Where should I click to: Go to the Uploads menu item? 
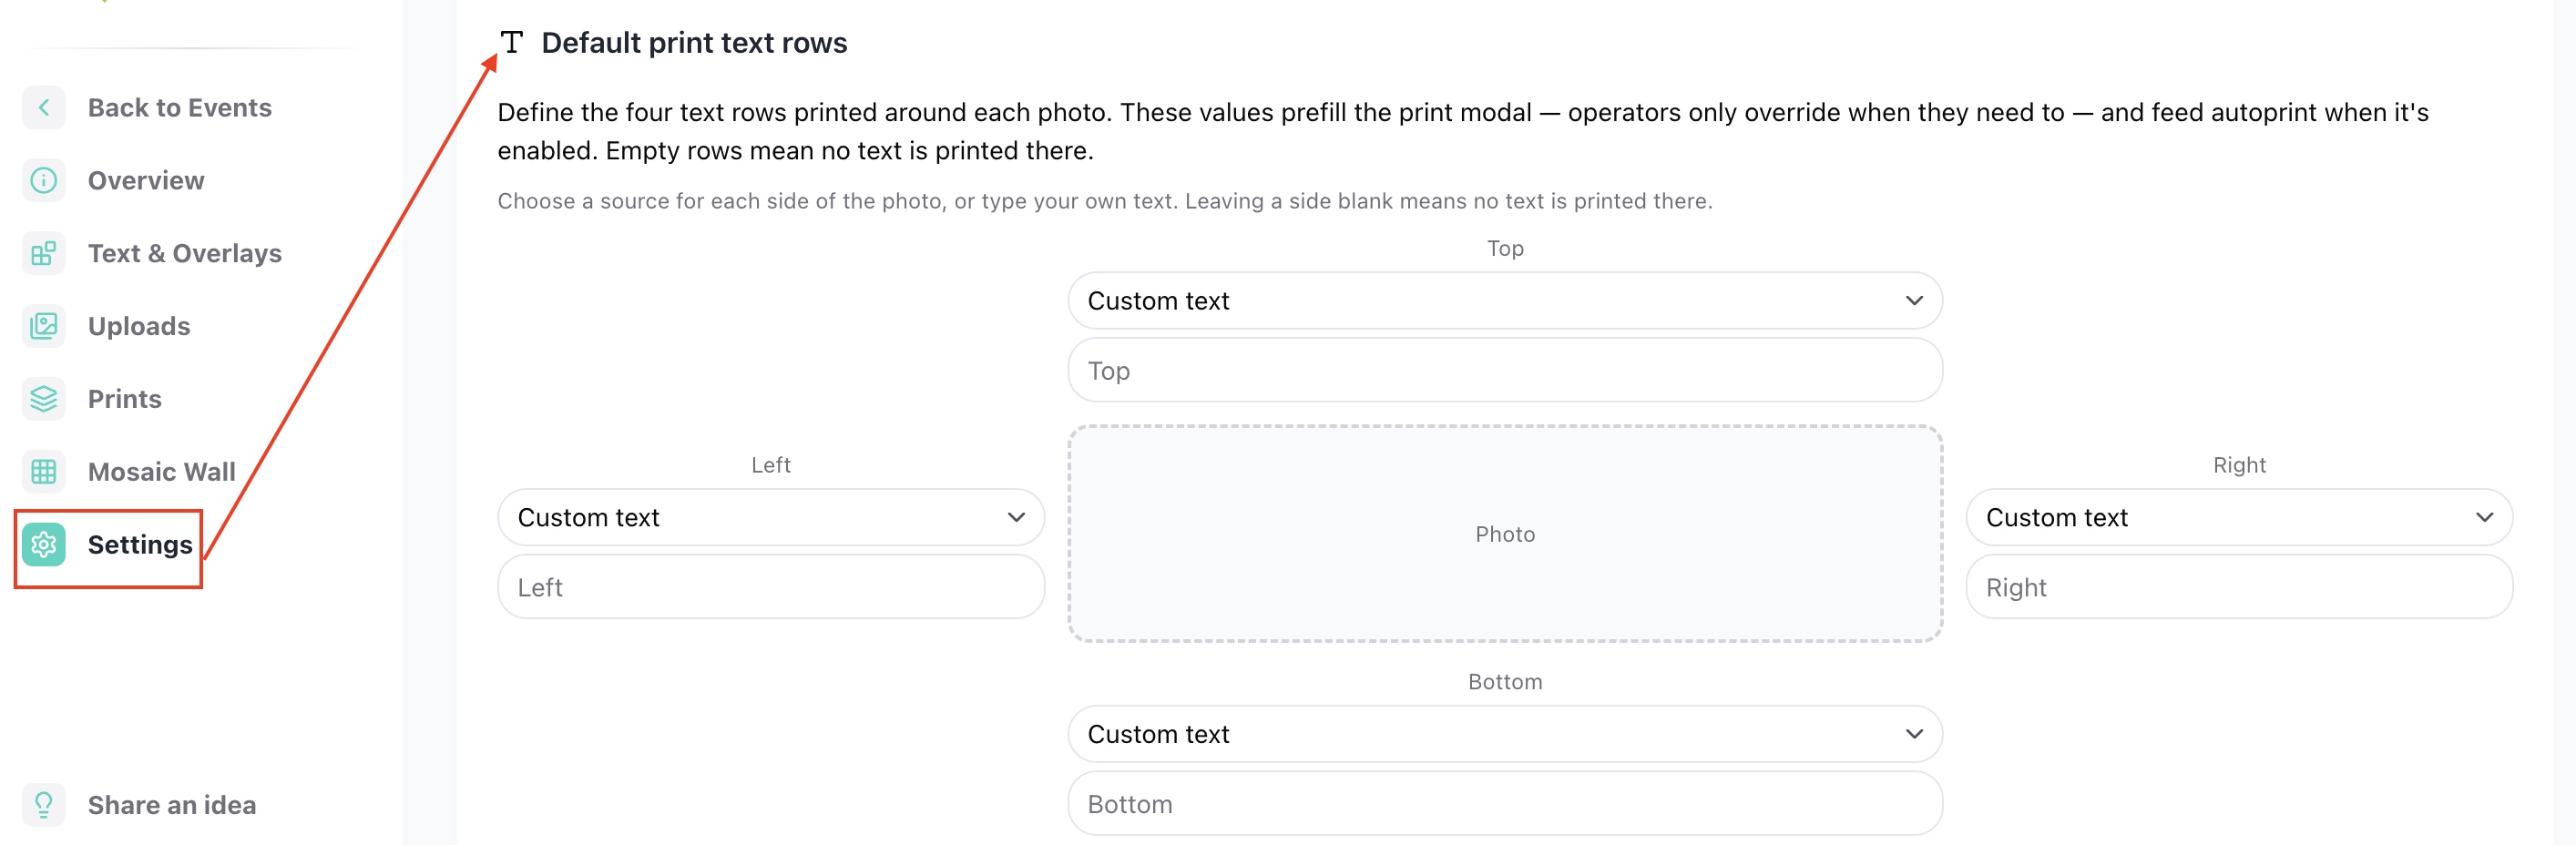[x=139, y=326]
